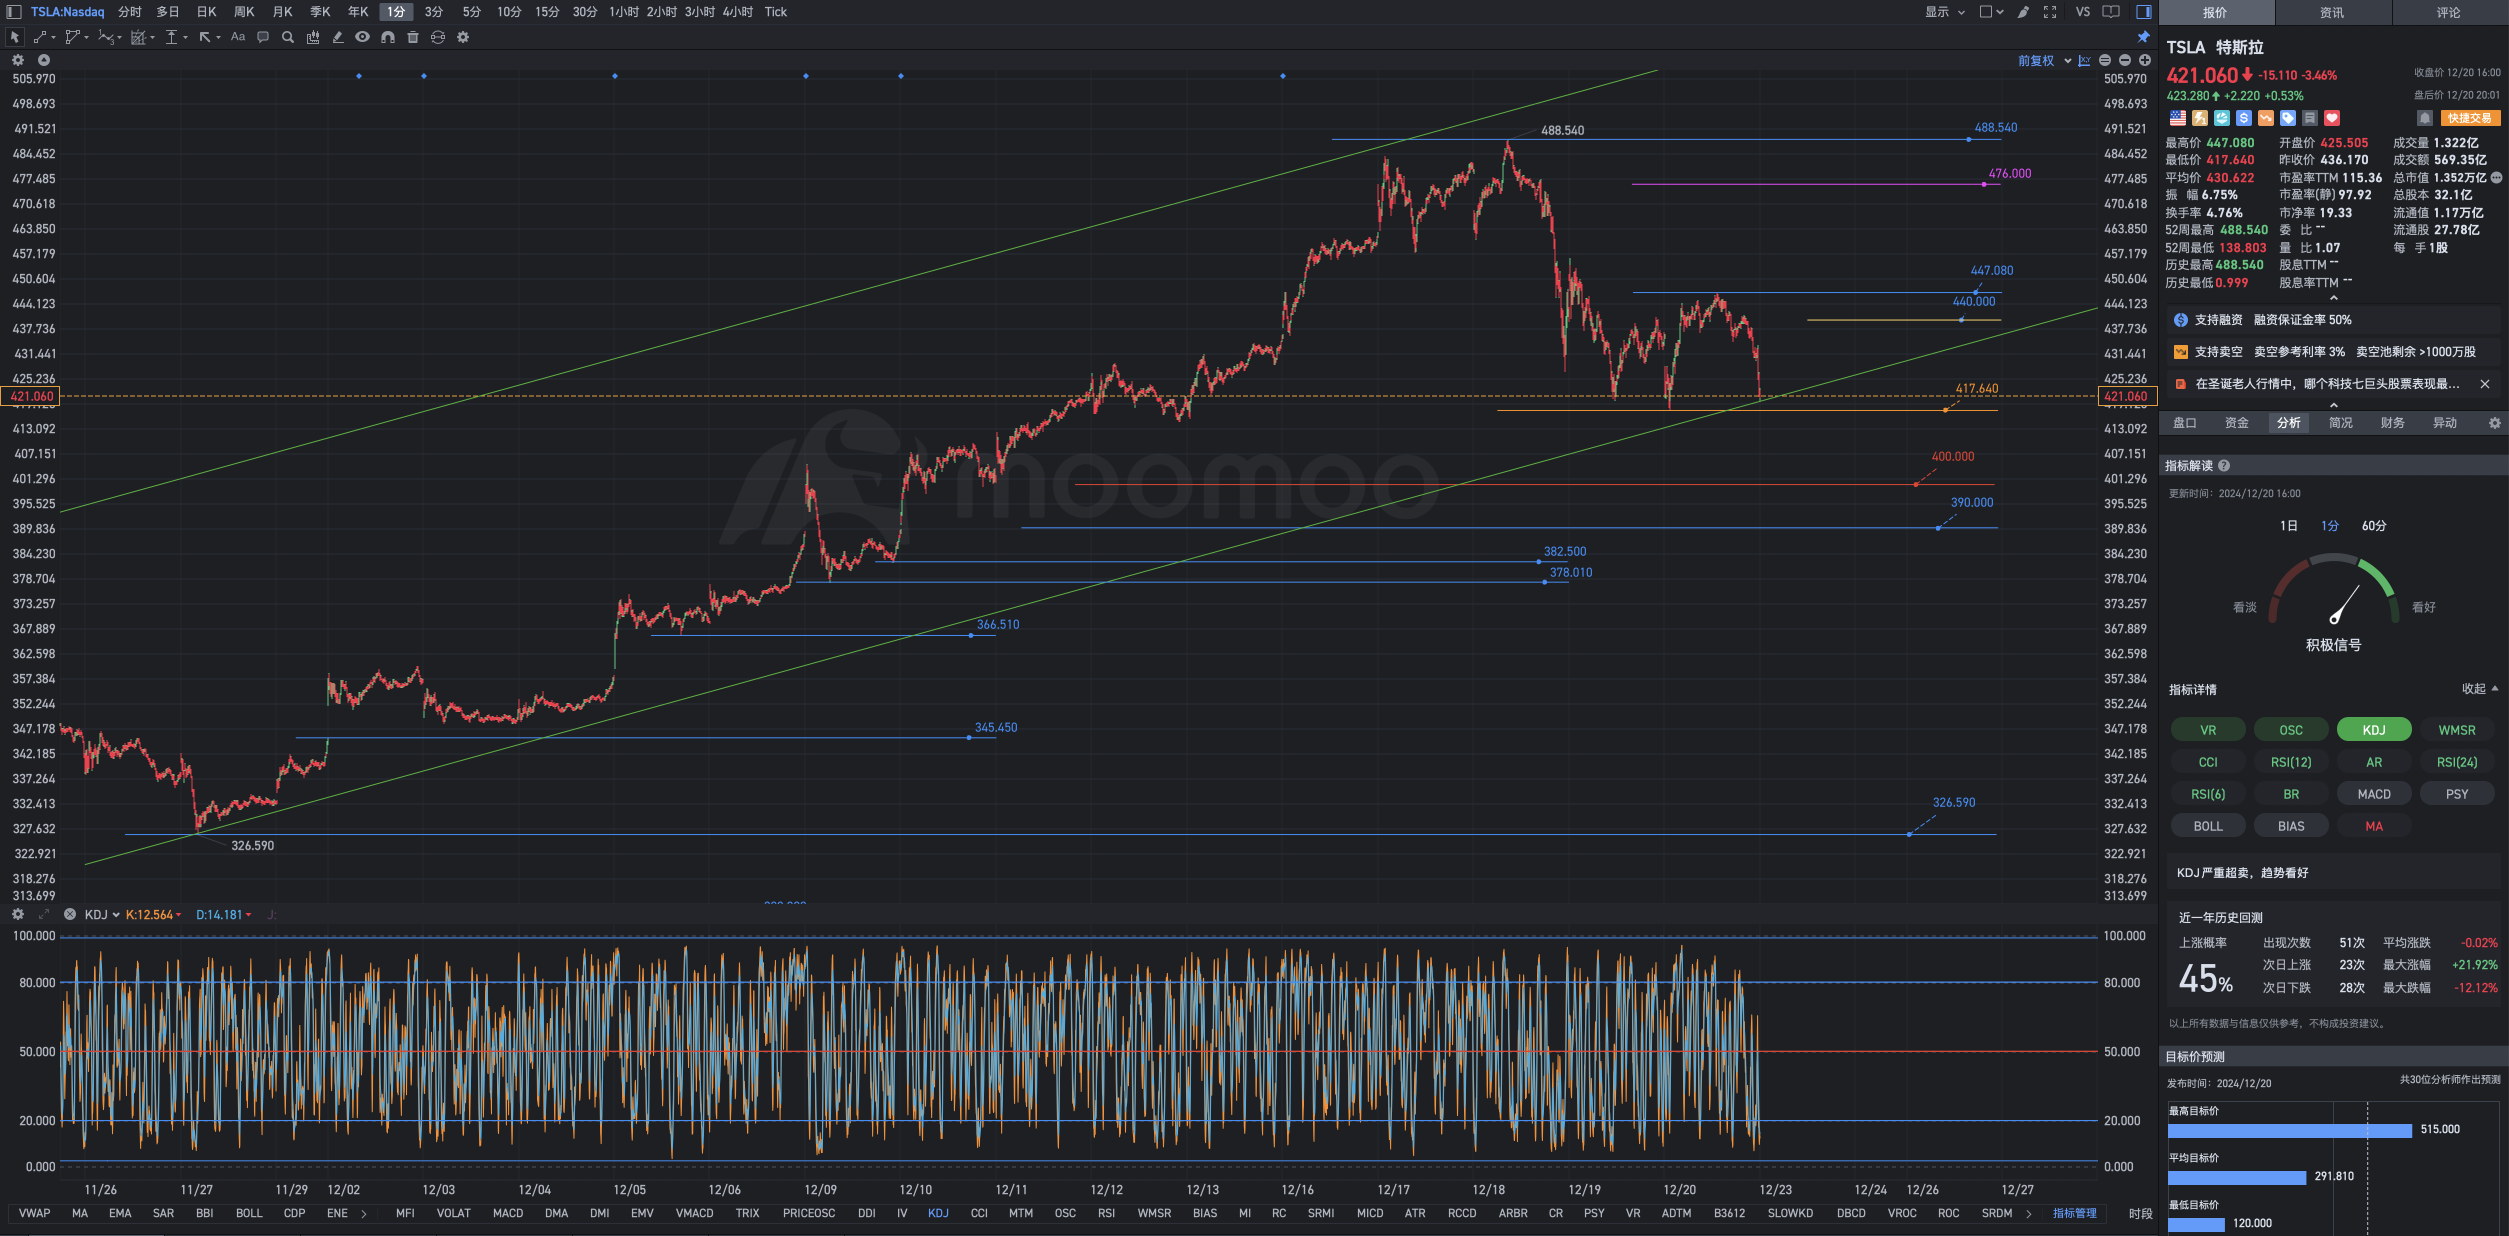Viewport: 2509px width, 1236px height.
Task: Switch to the 评论 tab
Action: pos(2449,12)
